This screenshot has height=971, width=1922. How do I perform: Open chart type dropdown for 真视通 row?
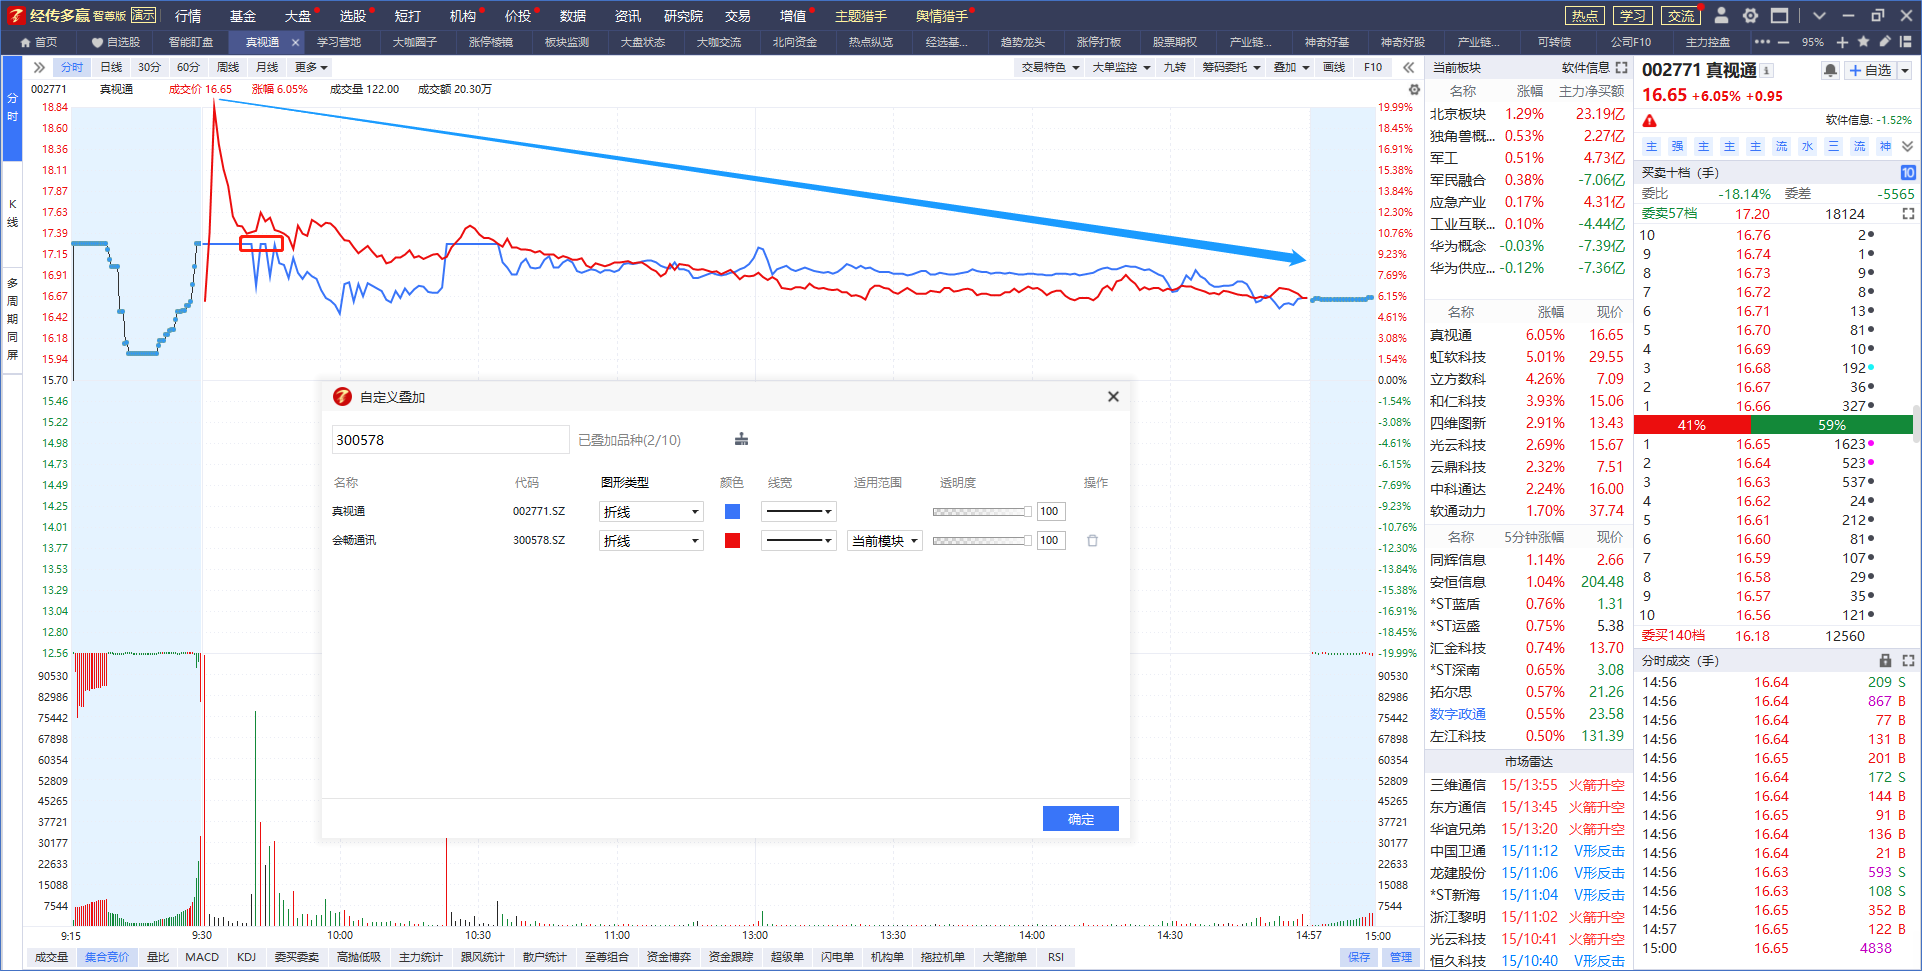651,511
